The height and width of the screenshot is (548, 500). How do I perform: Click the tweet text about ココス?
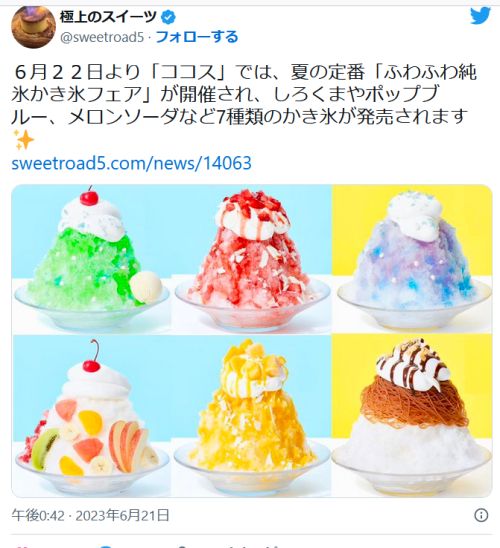[x=241, y=94]
